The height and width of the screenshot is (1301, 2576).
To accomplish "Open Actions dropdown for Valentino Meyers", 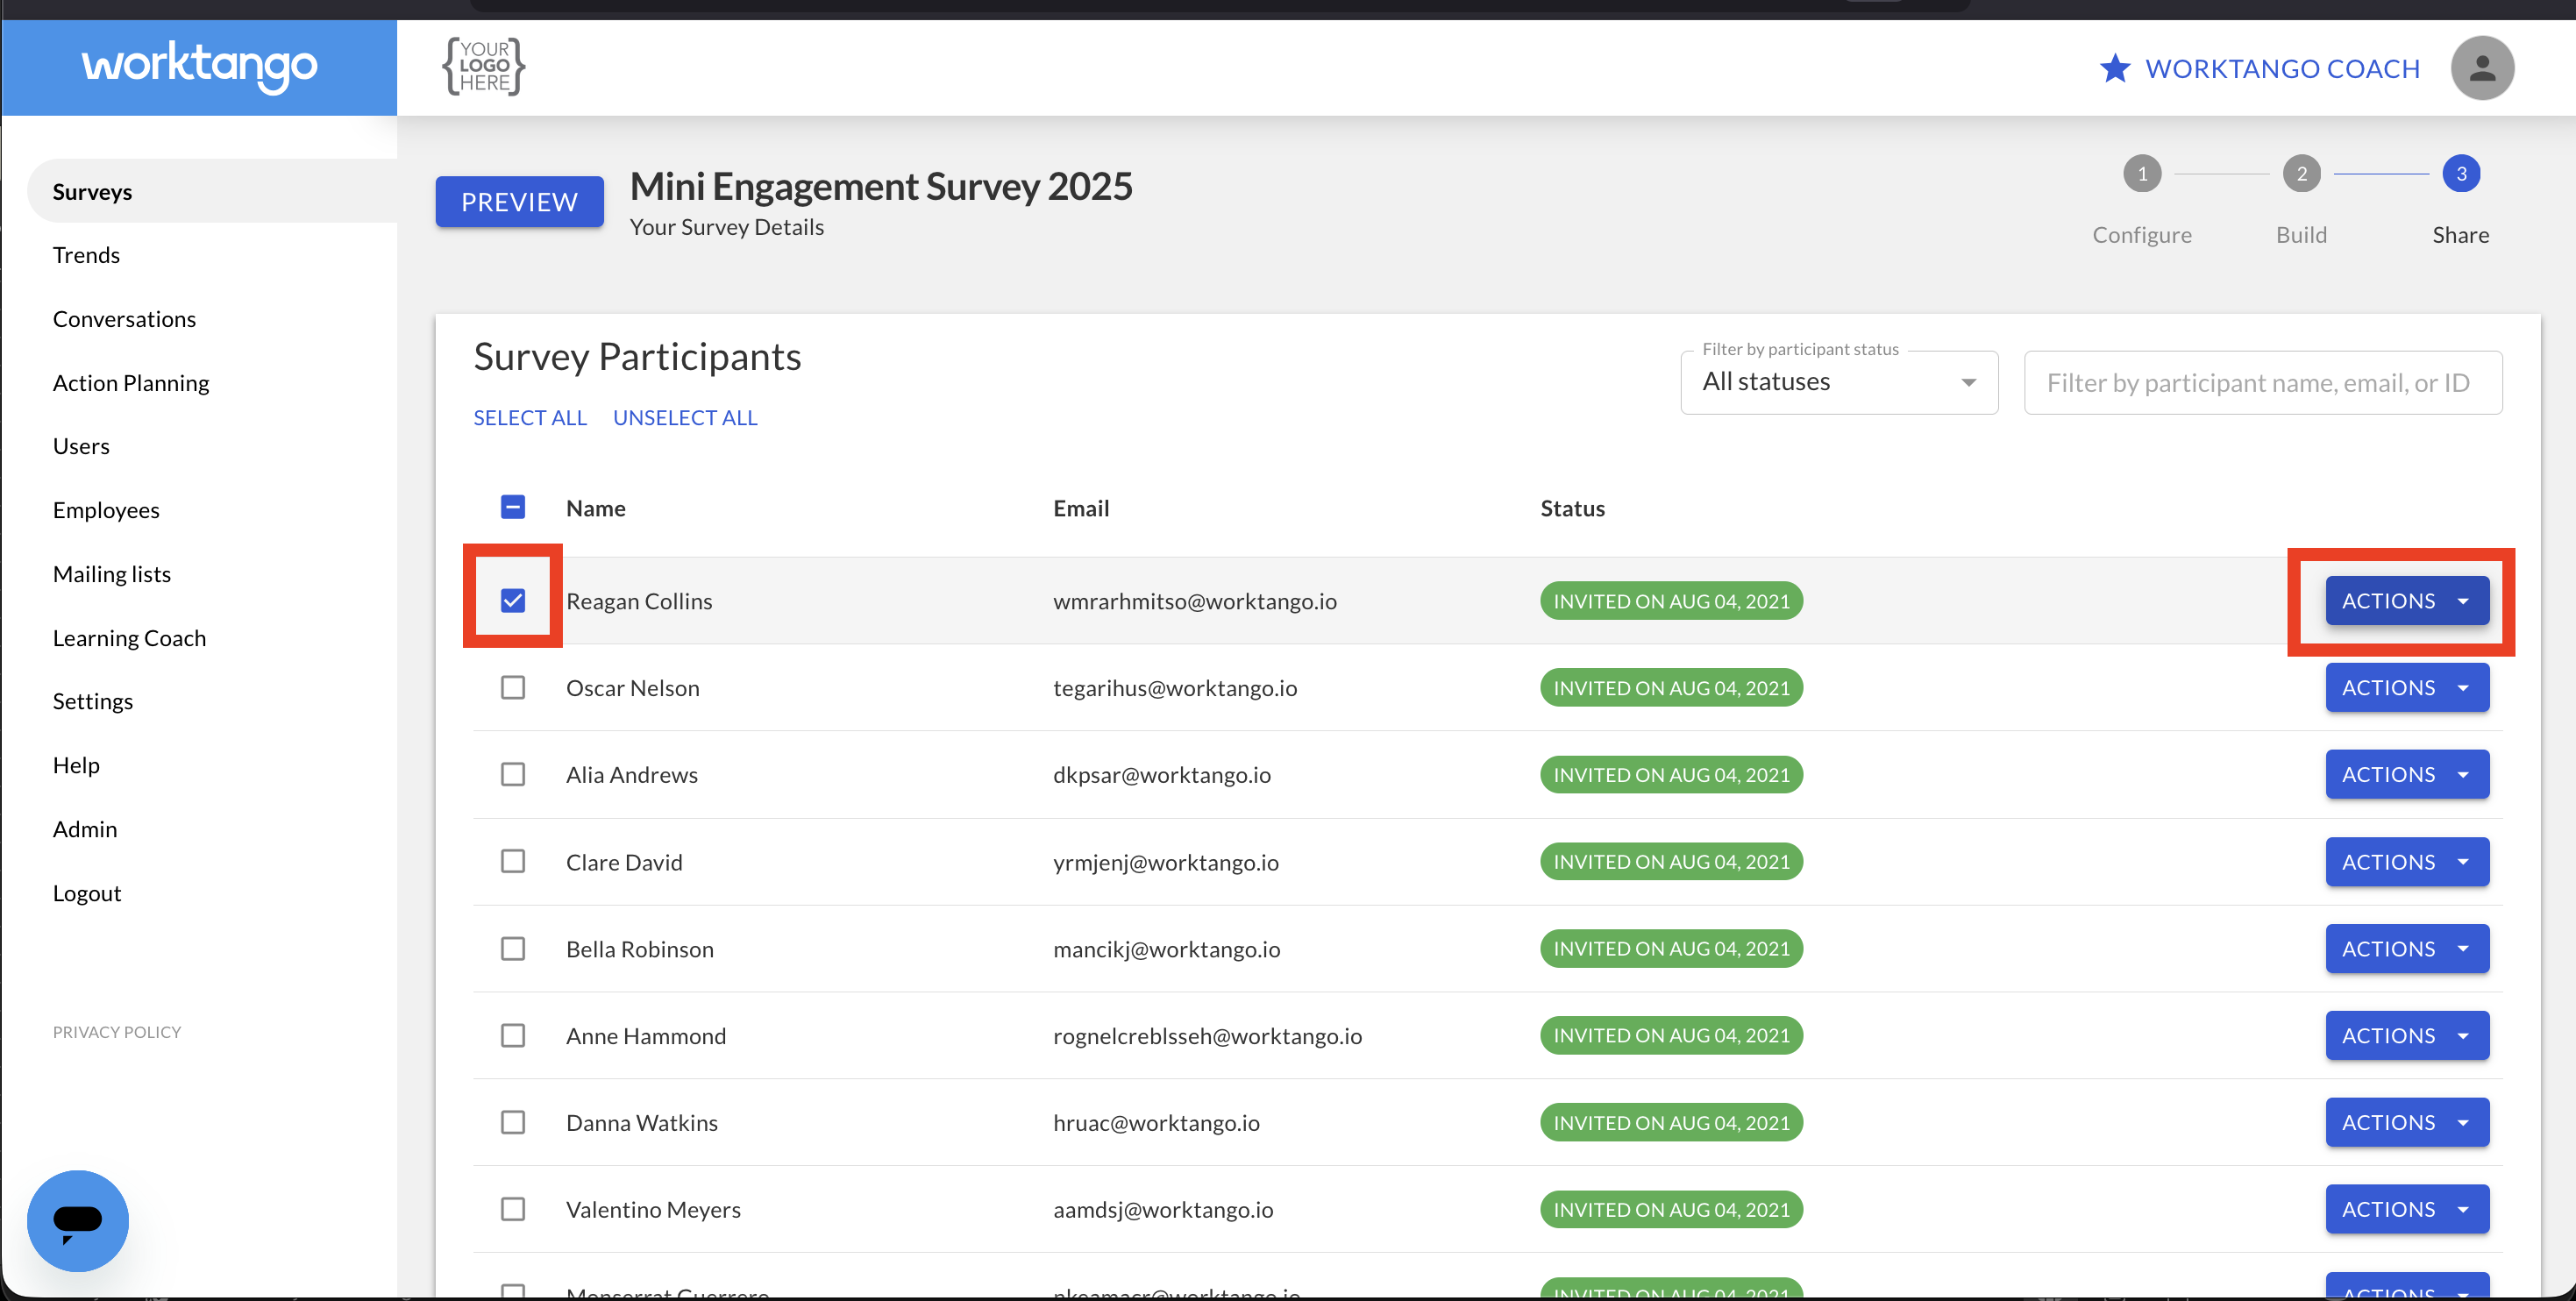I will [x=2407, y=1209].
